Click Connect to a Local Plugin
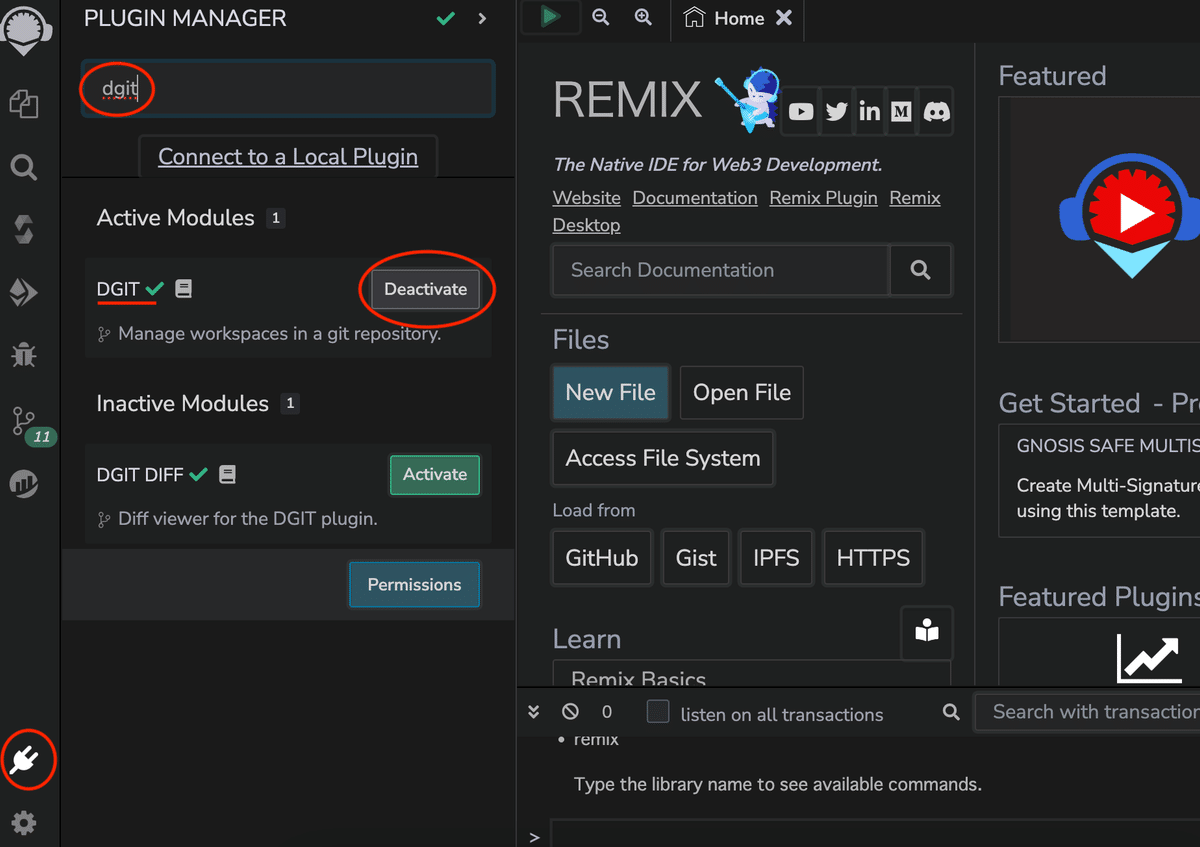Screen dimensions: 1200x847 pos(288,157)
